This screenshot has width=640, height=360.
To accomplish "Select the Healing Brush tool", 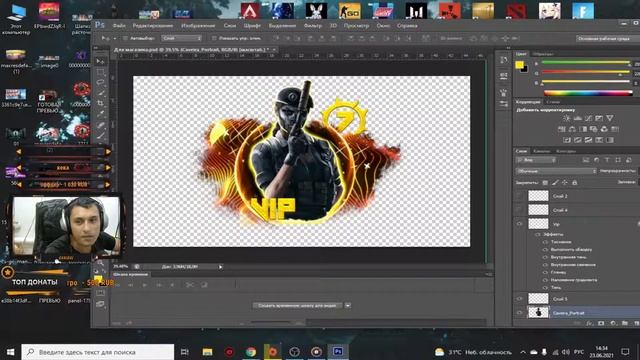I will point(100,125).
